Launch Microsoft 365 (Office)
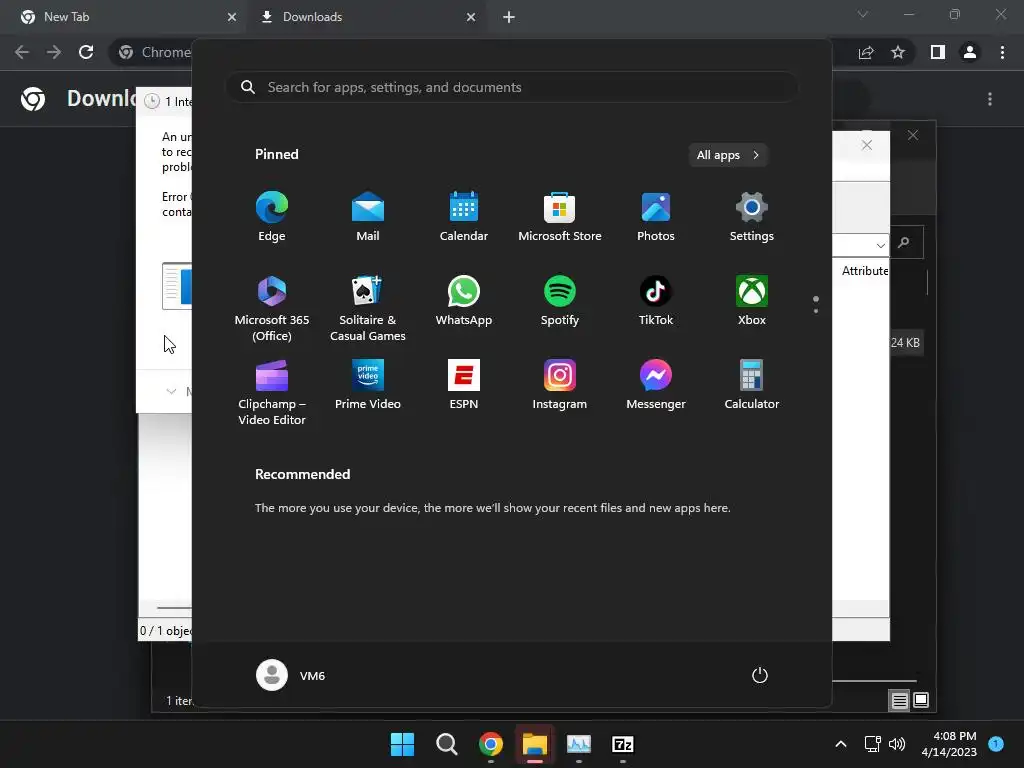This screenshot has width=1024, height=768. (272, 308)
